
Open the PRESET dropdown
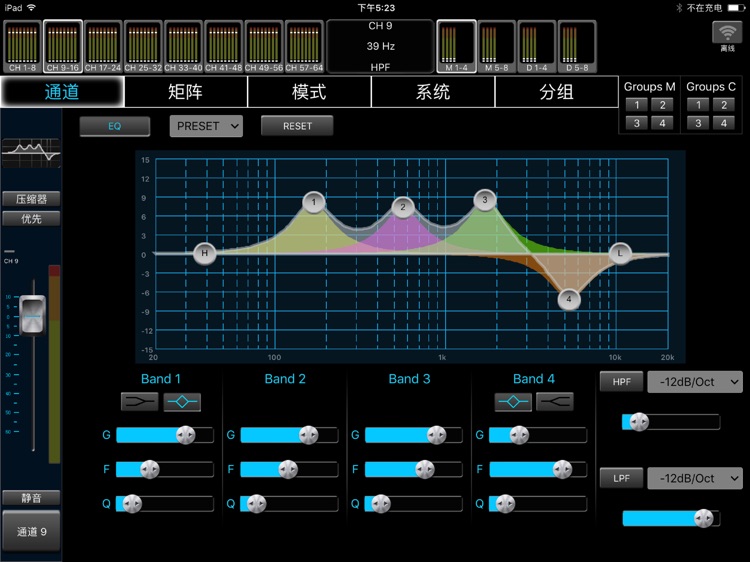click(206, 126)
